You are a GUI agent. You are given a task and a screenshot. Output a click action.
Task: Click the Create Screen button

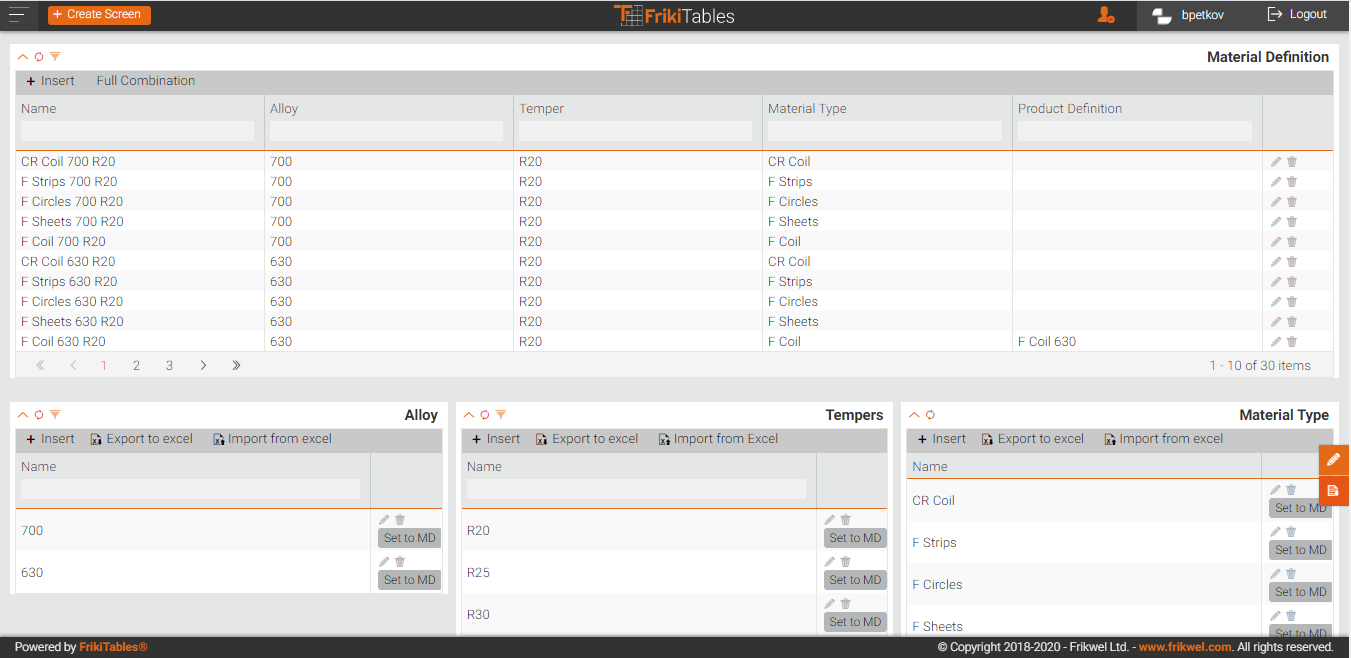(99, 15)
